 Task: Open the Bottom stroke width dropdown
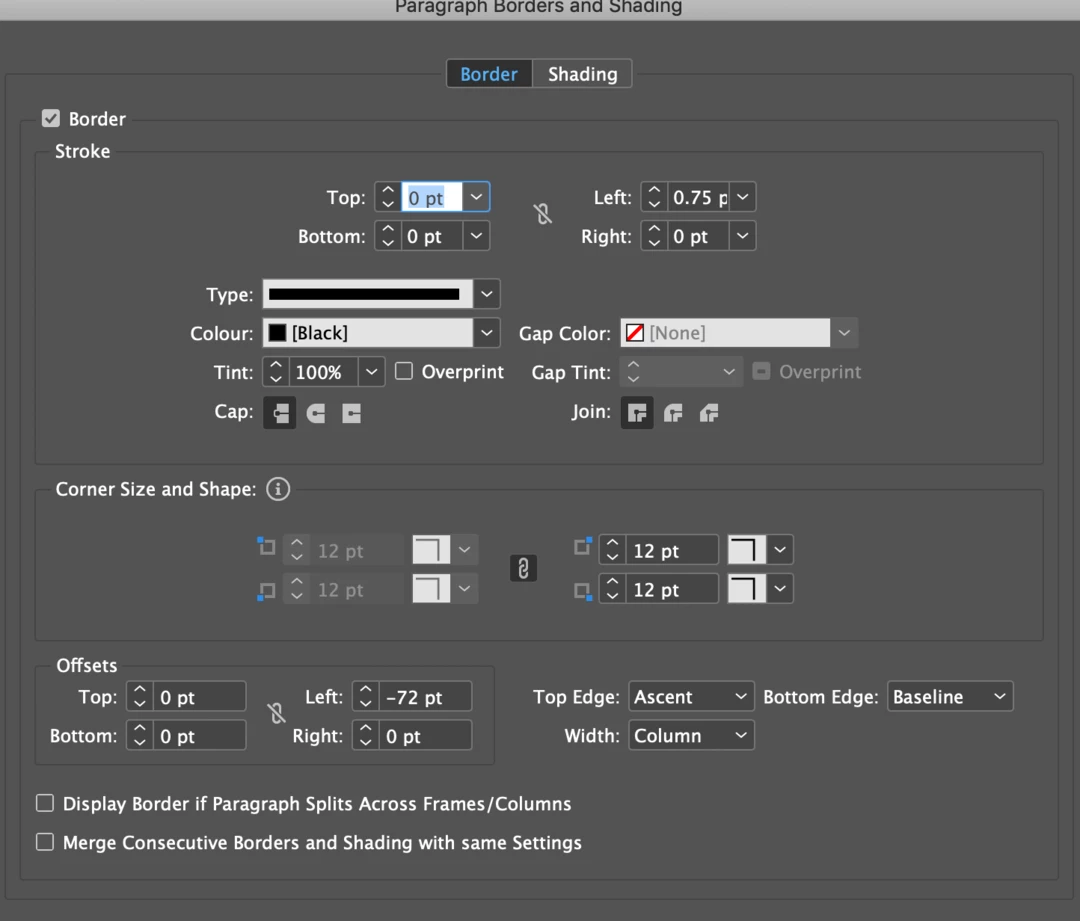point(476,236)
